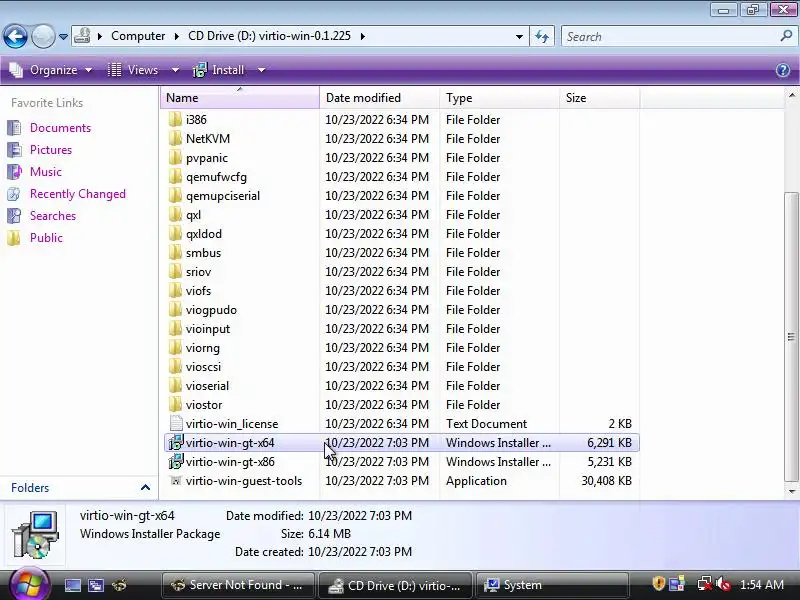Select the vioinput folder icon
The height and width of the screenshot is (600, 800).
(175, 329)
